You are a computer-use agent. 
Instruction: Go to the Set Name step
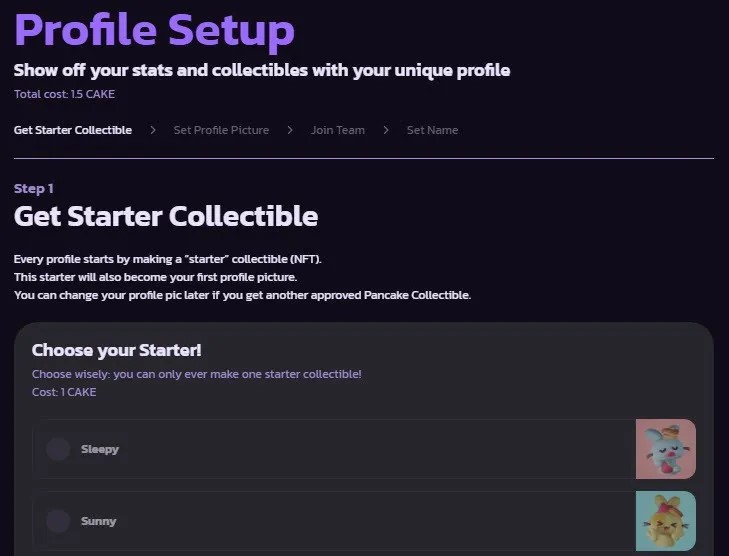tap(432, 130)
